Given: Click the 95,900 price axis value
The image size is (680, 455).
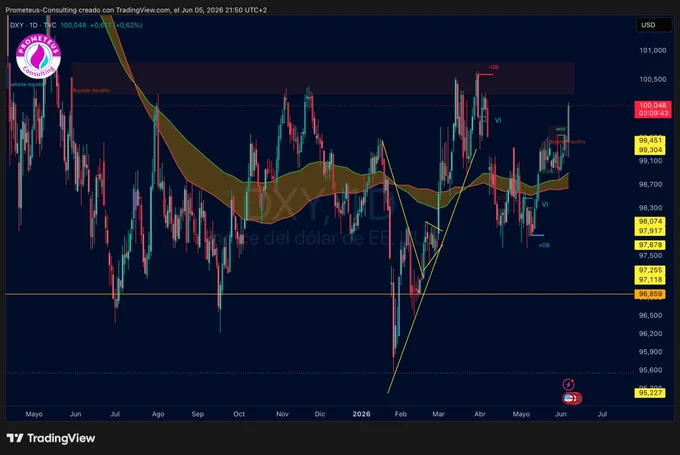Looking at the screenshot, I should pos(651,352).
